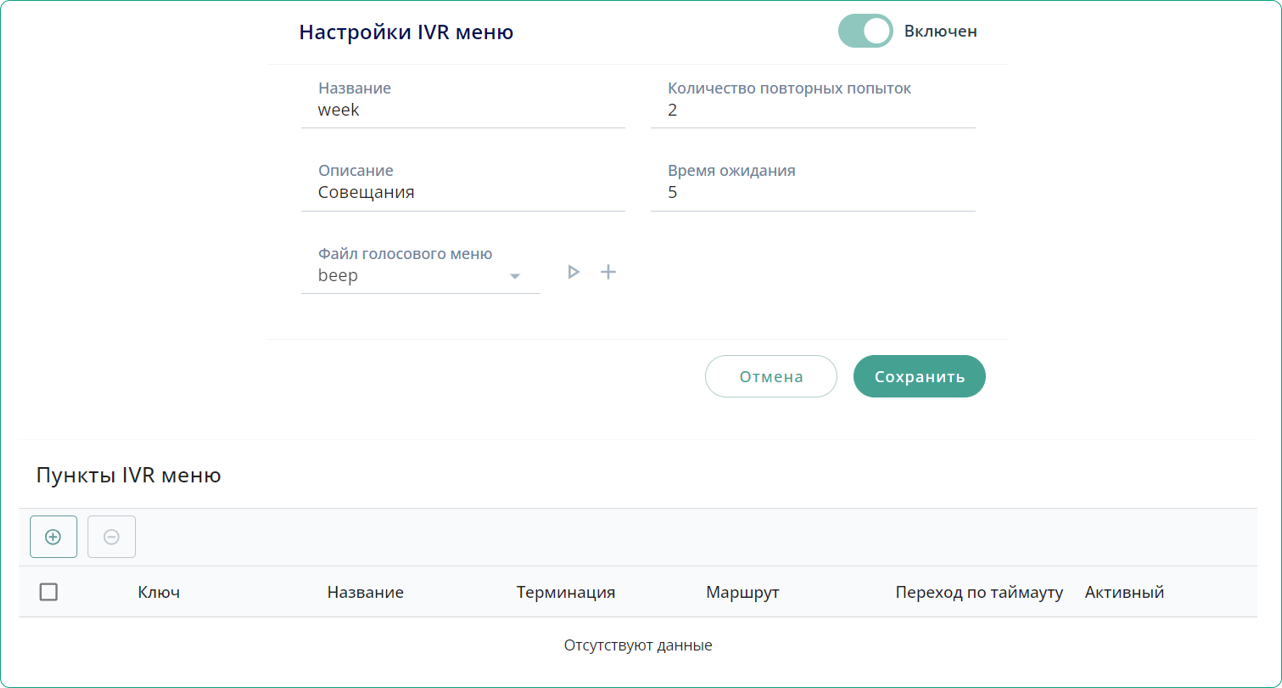This screenshot has height=688, width=1282.
Task: Toggle the Включен switch
Action: point(865,31)
